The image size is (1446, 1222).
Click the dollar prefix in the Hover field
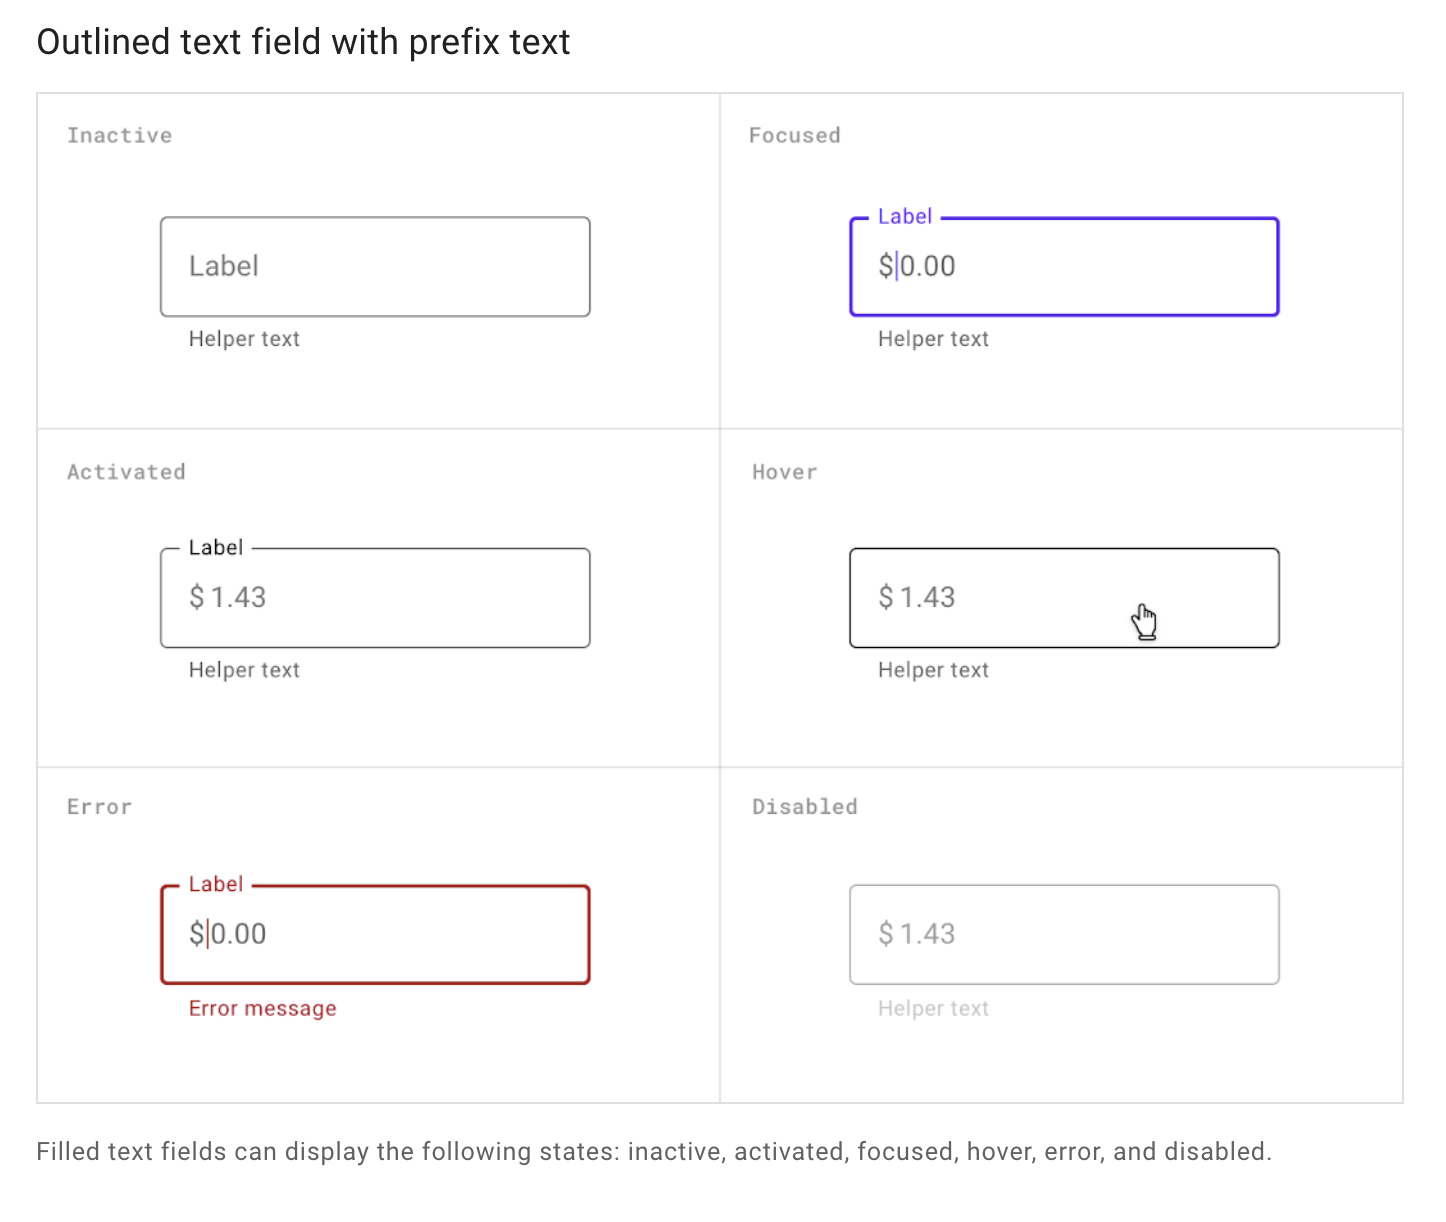pyautogui.click(x=888, y=597)
